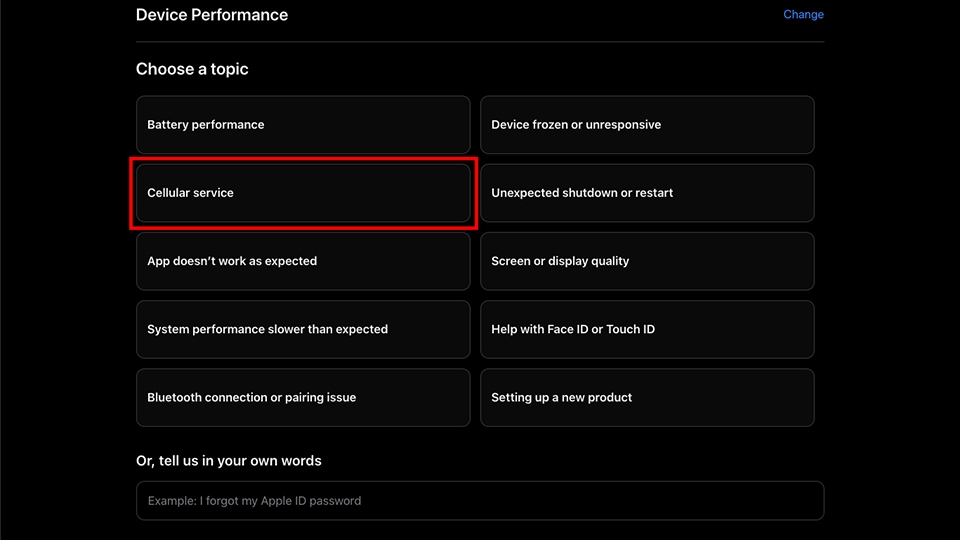Focus the Apple ID password example field
This screenshot has width=960, height=540.
(480, 501)
